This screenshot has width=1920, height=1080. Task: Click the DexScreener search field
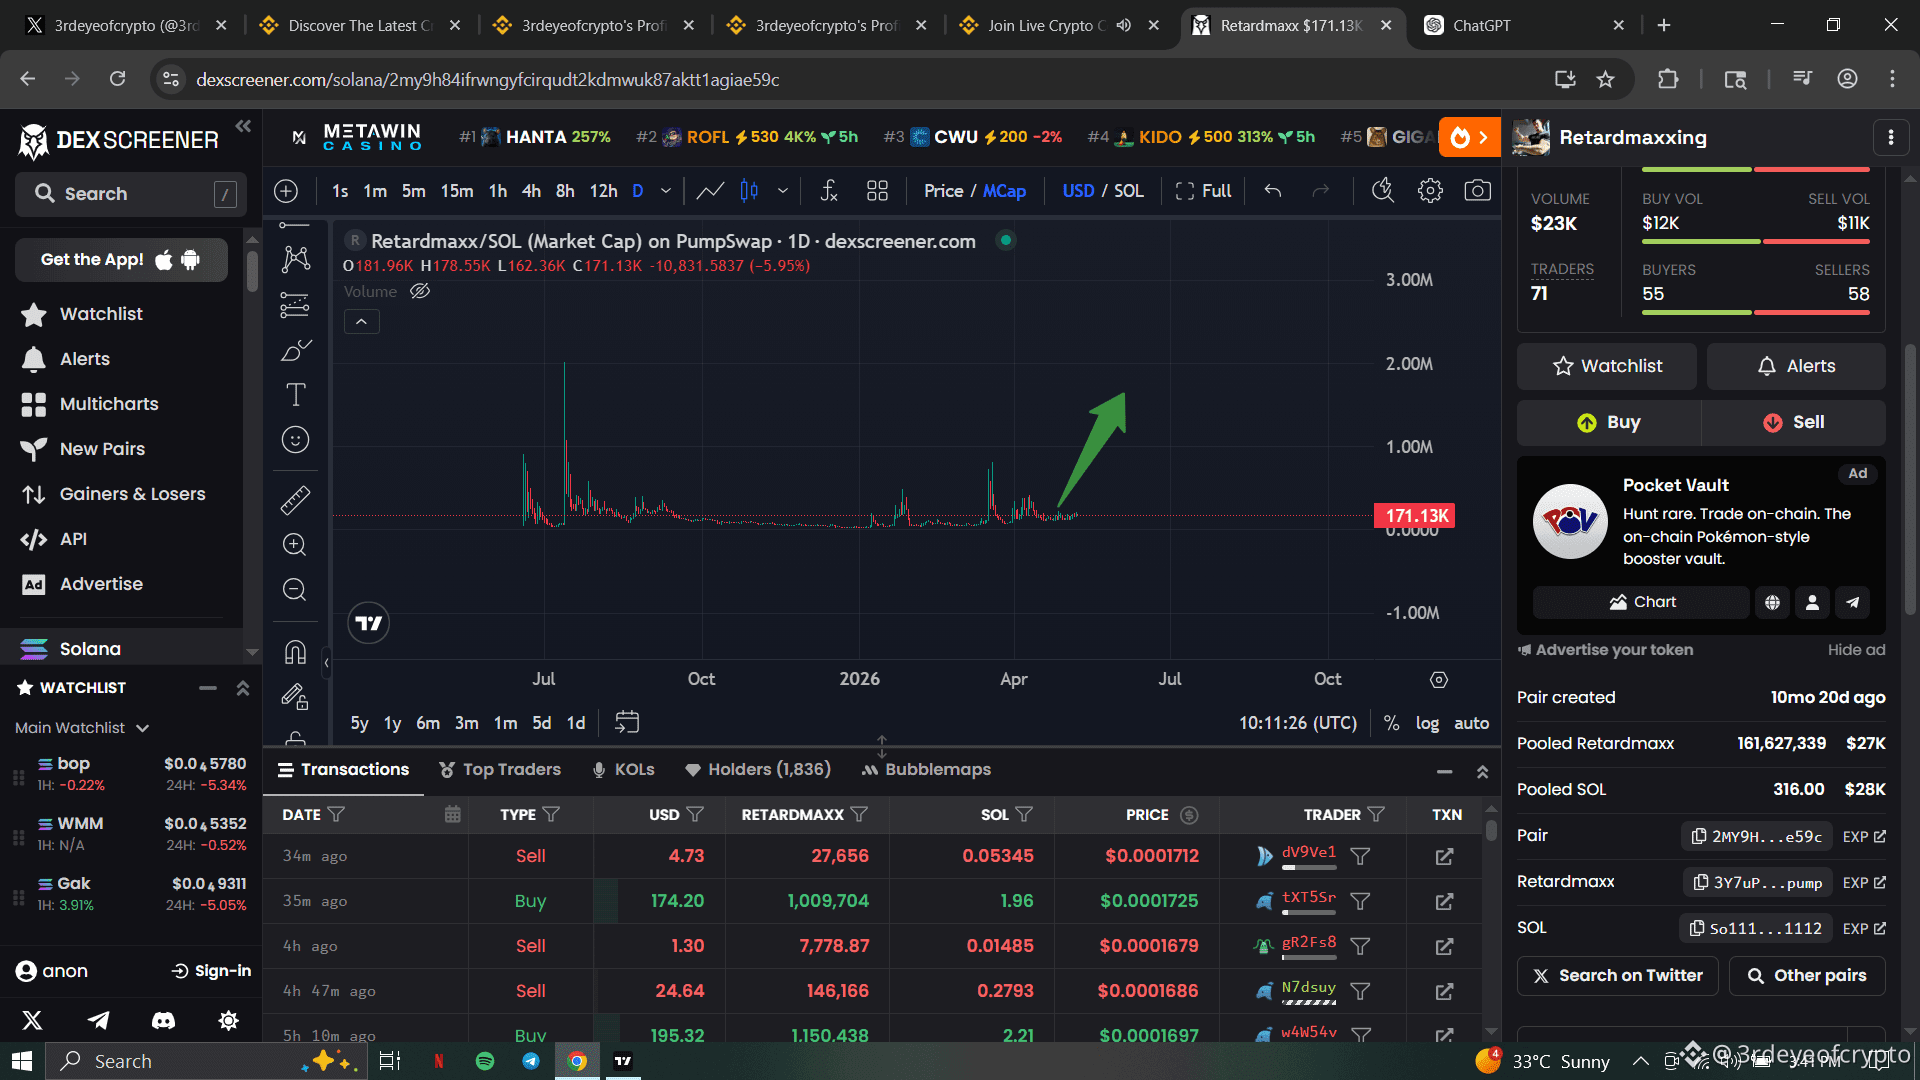[x=130, y=194]
